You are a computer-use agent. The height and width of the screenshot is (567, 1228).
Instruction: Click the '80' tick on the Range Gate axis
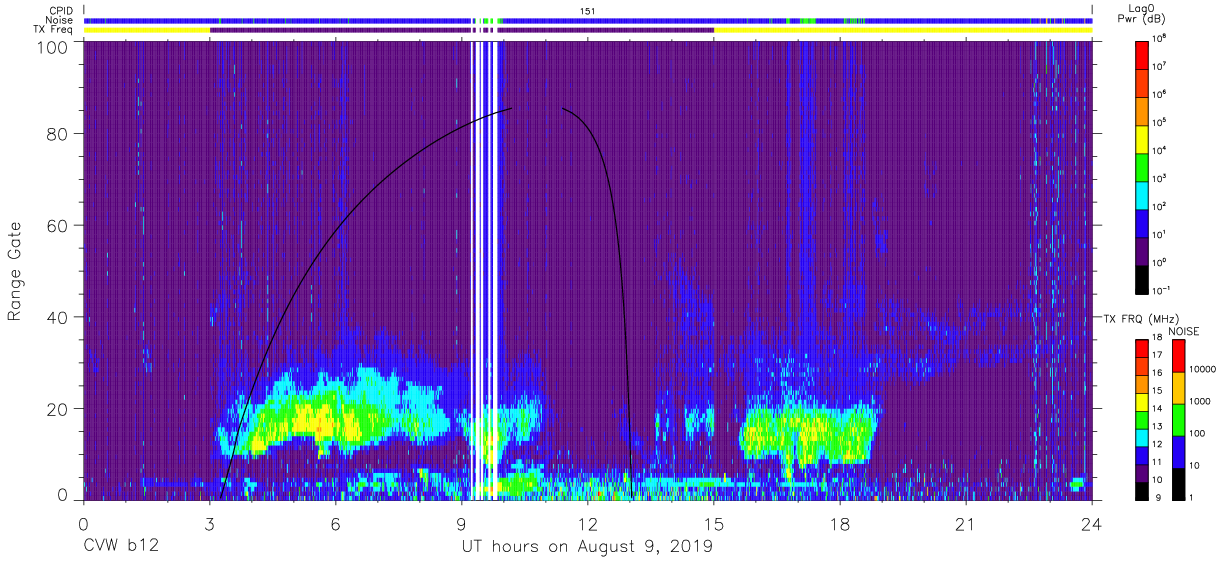(57, 134)
